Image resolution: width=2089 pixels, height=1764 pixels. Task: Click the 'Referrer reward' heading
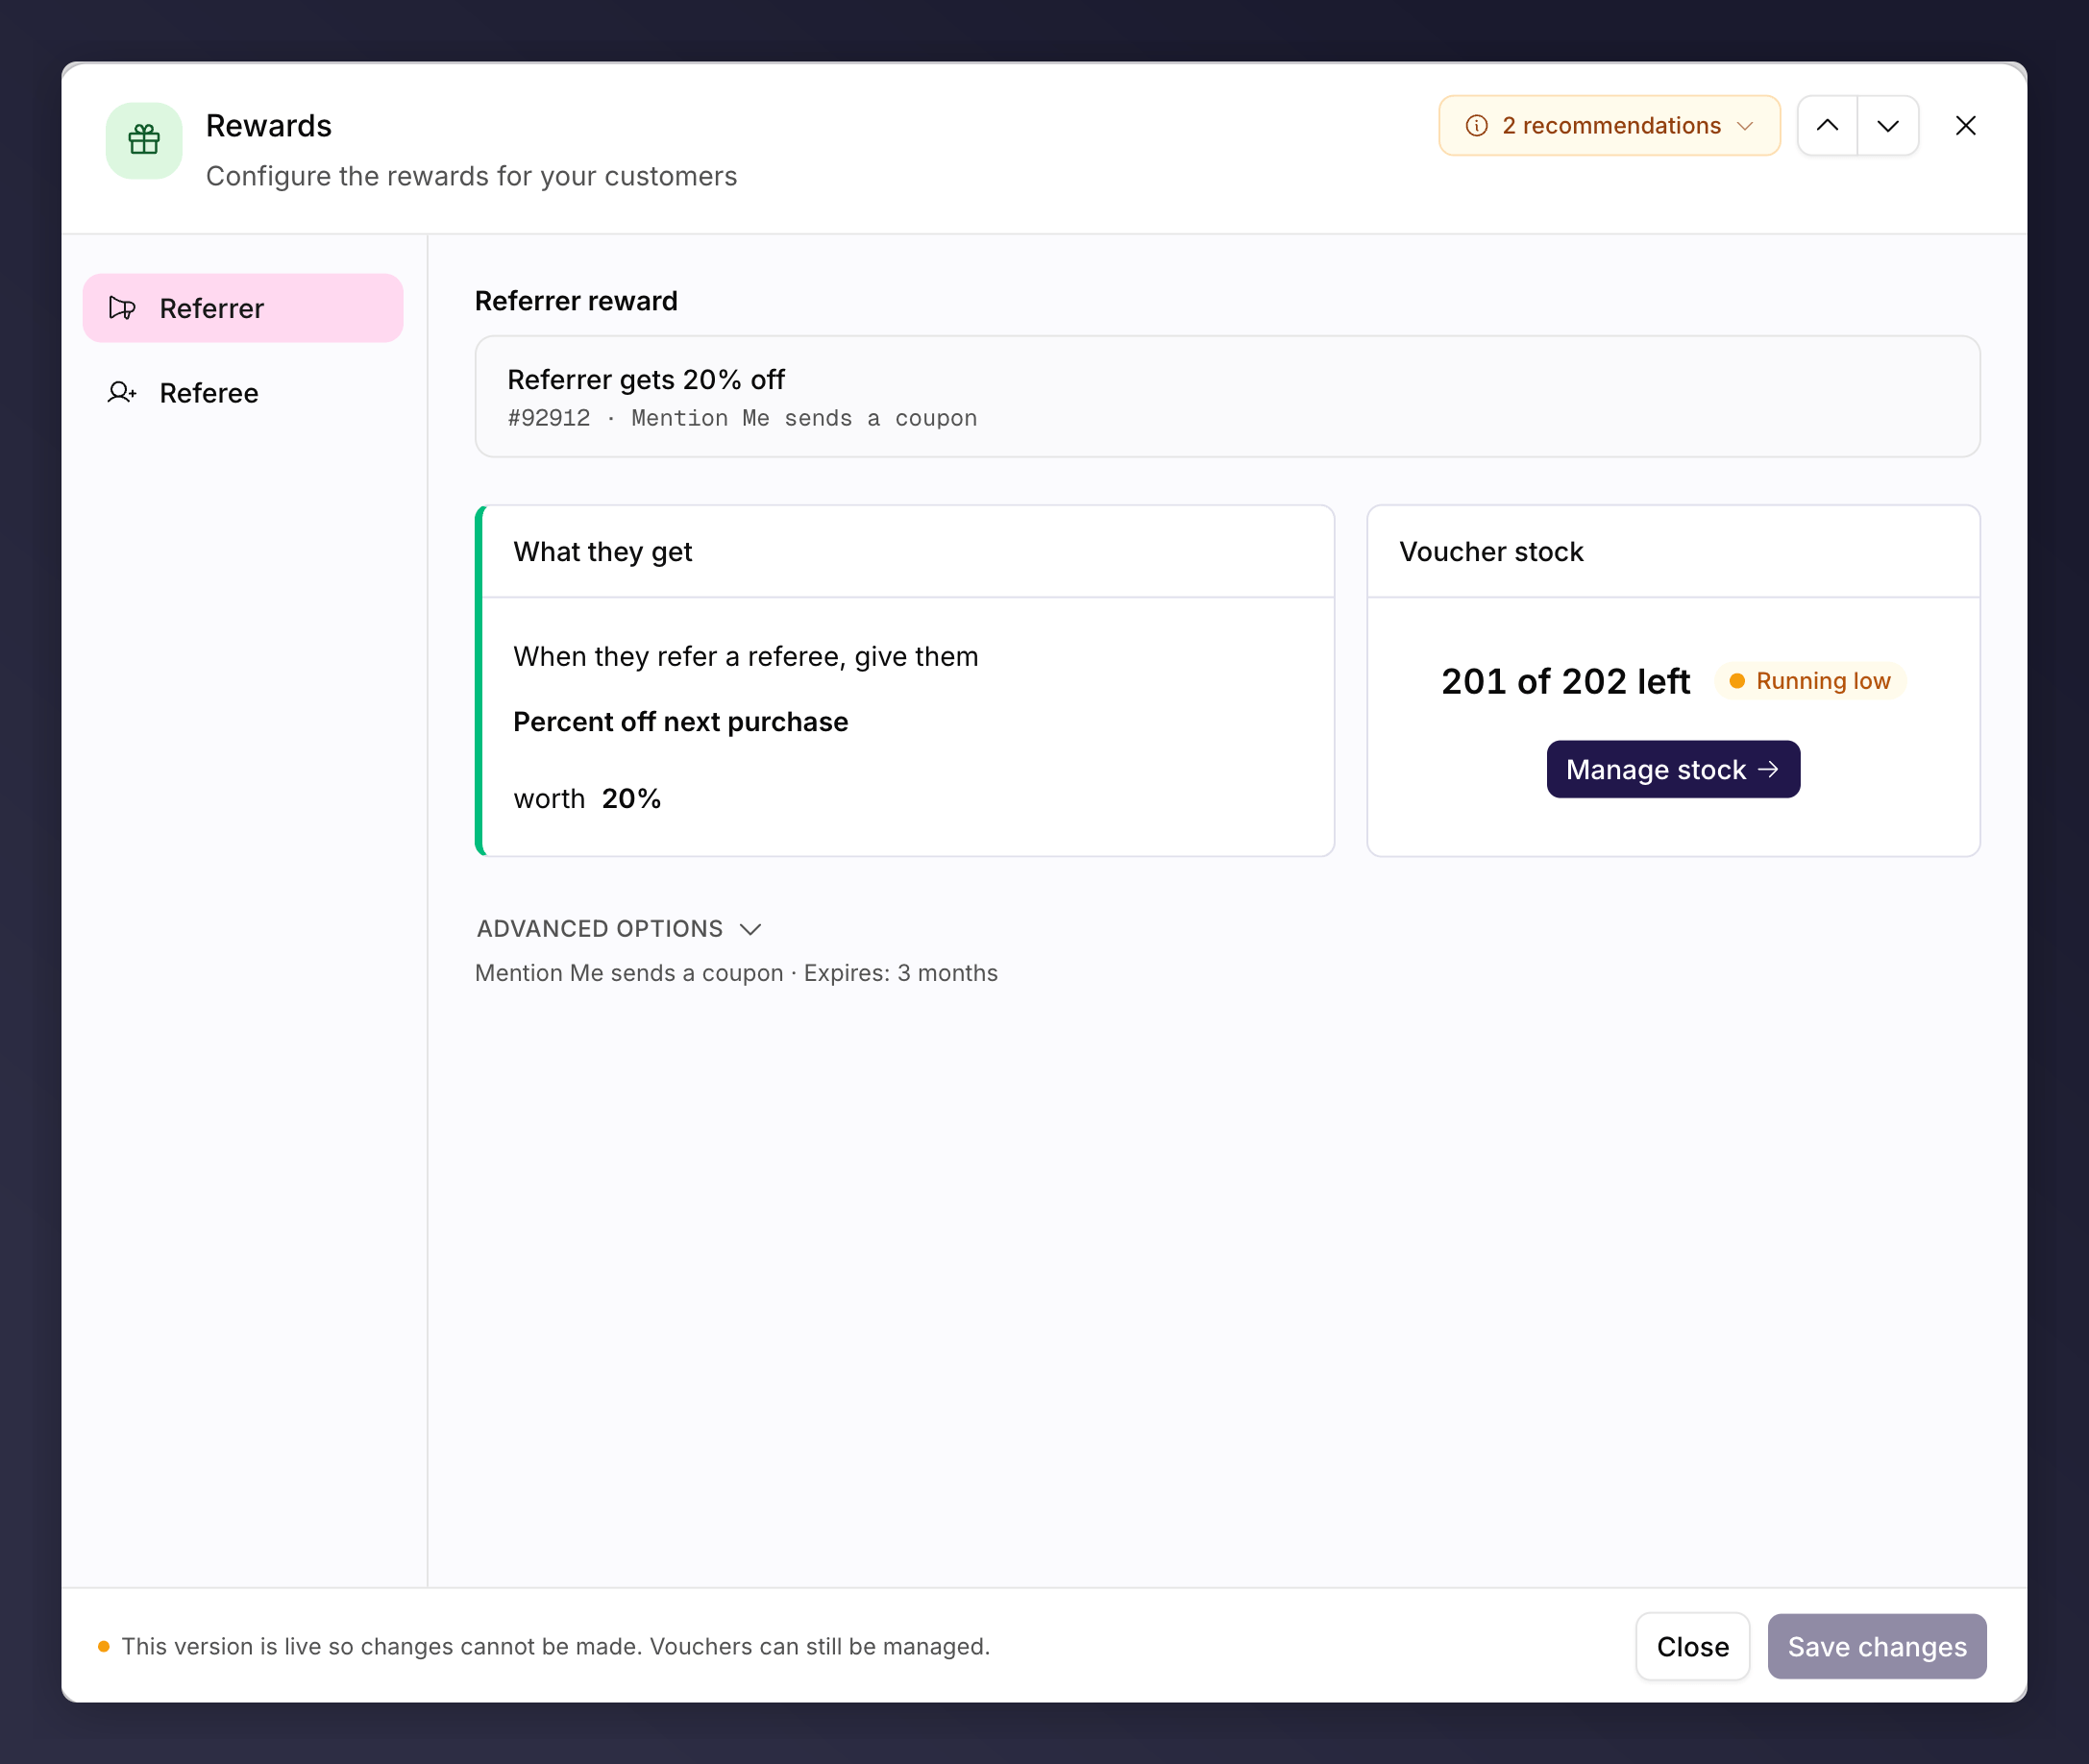pos(576,301)
